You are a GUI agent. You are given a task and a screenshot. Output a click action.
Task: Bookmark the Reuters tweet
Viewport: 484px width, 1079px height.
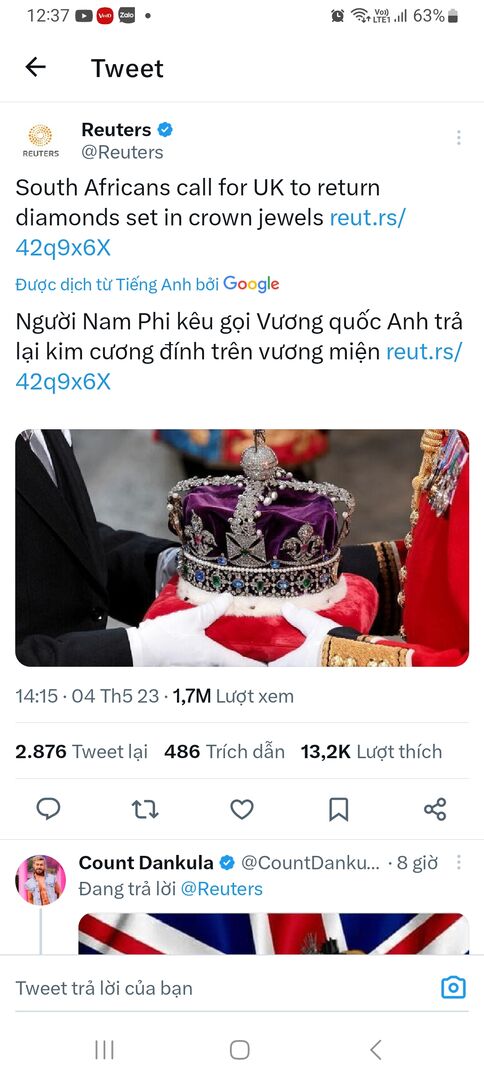338,809
